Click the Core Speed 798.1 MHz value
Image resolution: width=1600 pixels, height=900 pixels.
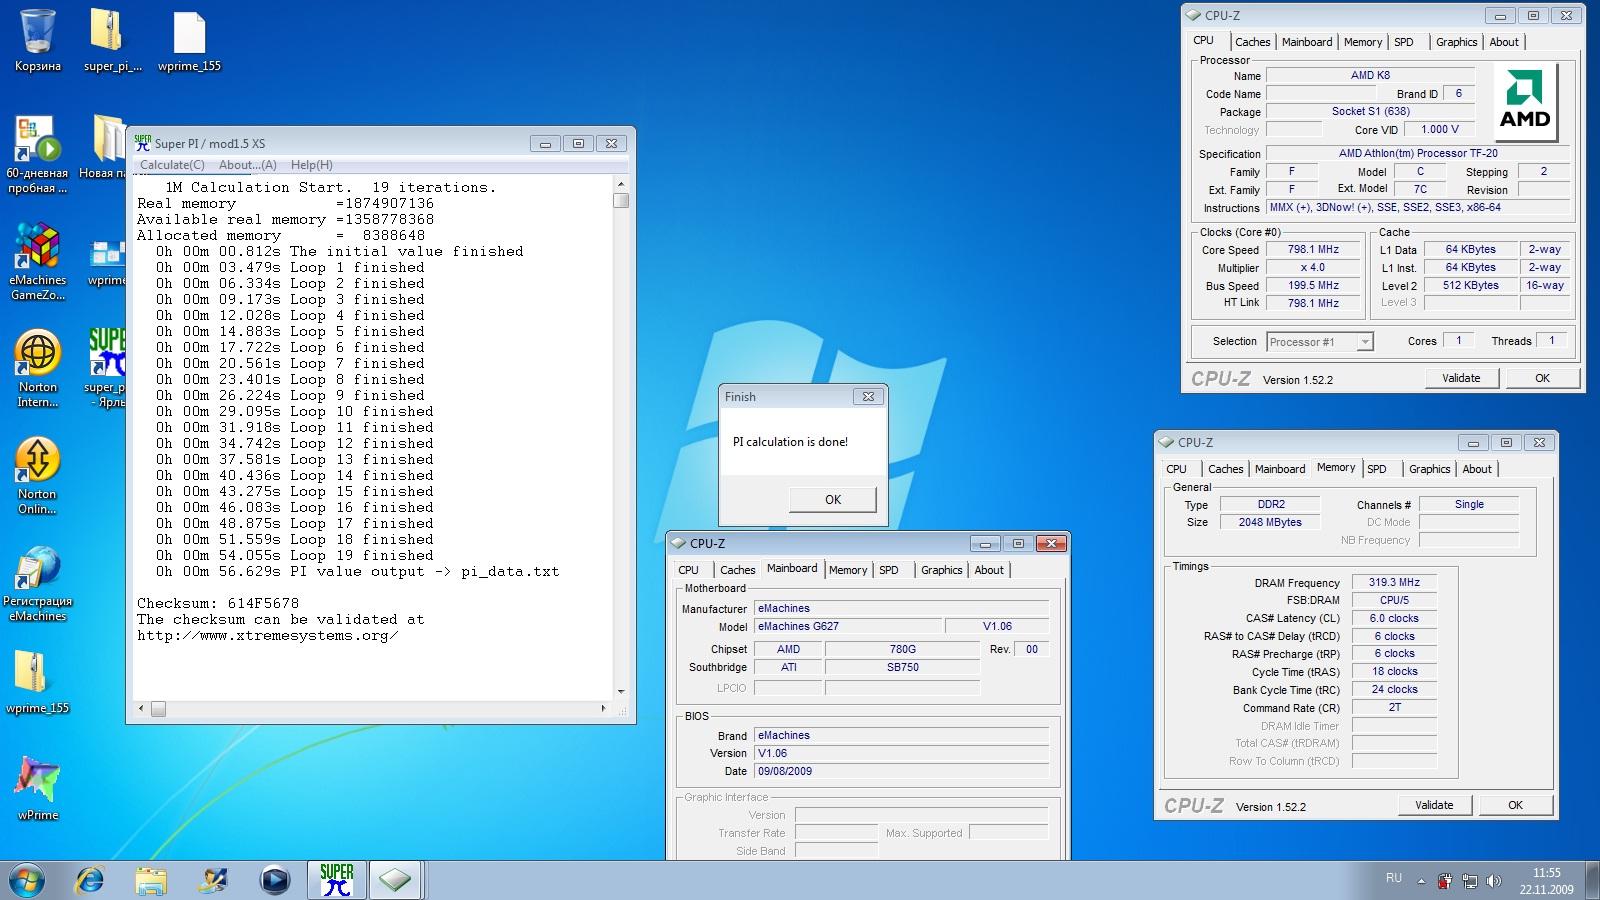1313,250
